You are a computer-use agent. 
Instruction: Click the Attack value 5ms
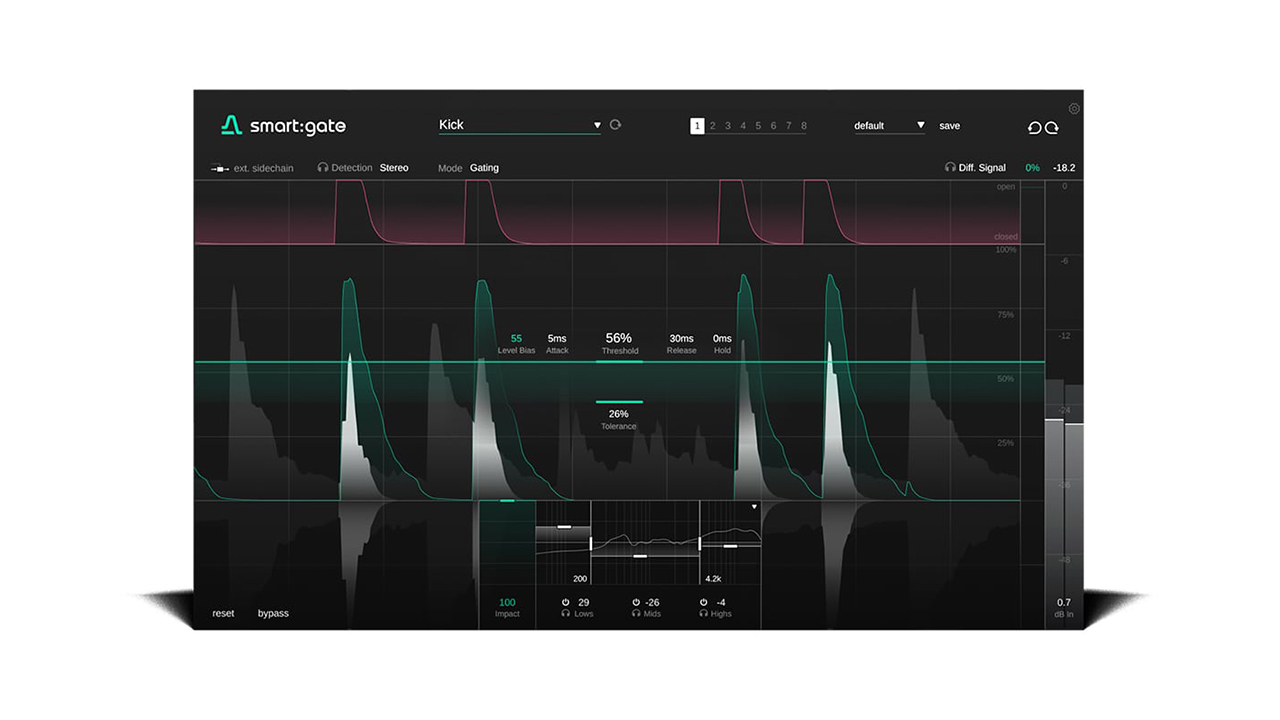pyautogui.click(x=557, y=339)
